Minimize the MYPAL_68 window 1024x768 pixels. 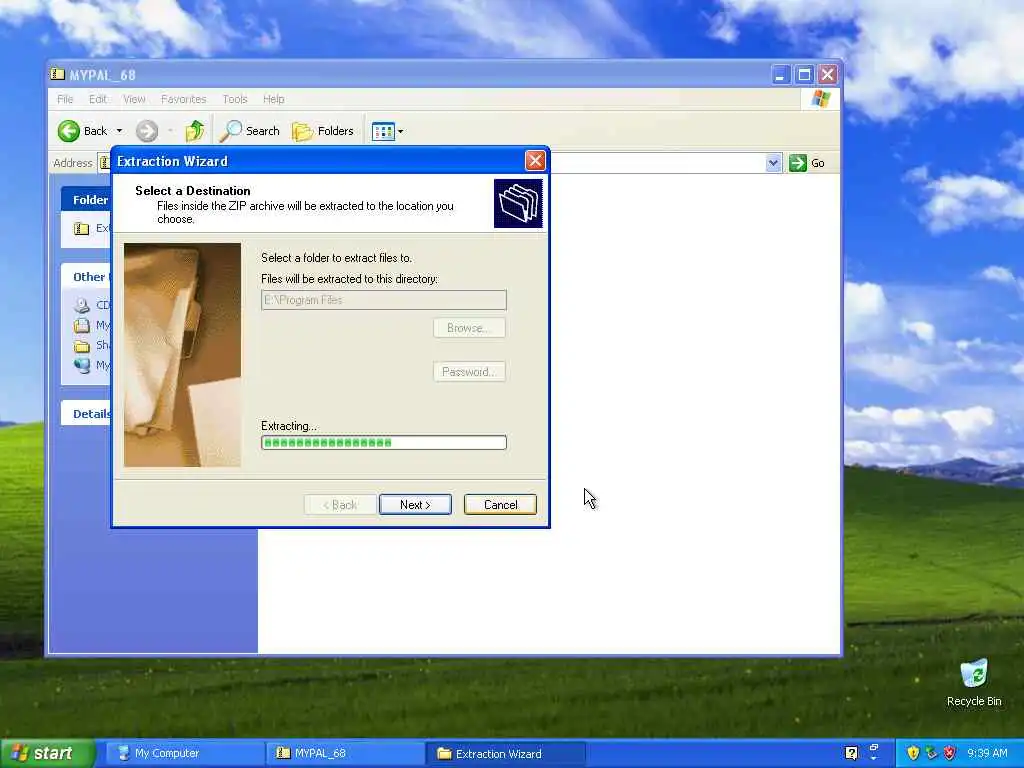click(780, 74)
